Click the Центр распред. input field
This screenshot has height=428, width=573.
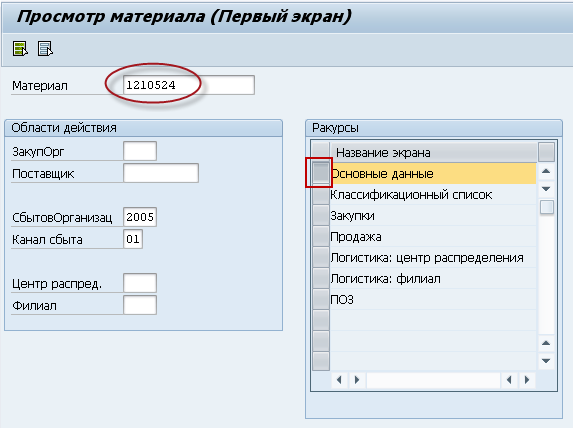tap(140, 283)
